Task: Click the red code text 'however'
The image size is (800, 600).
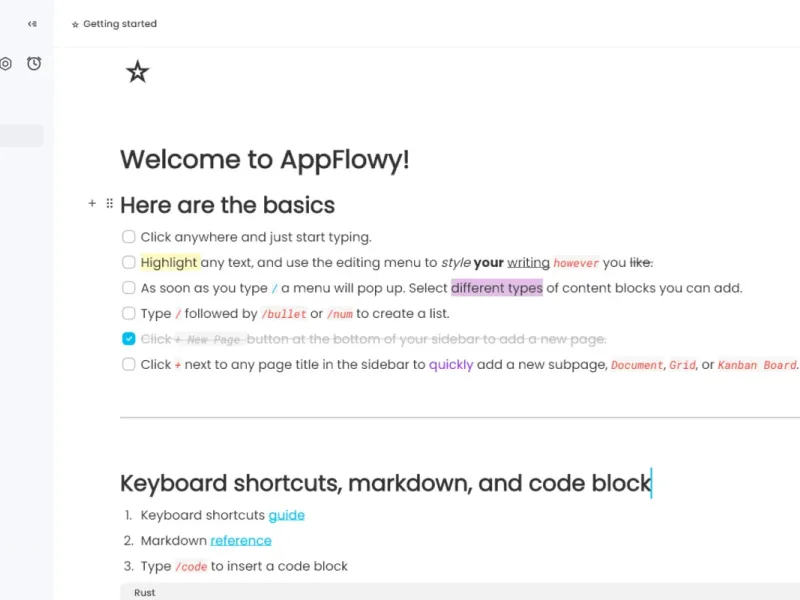Action: (576, 263)
